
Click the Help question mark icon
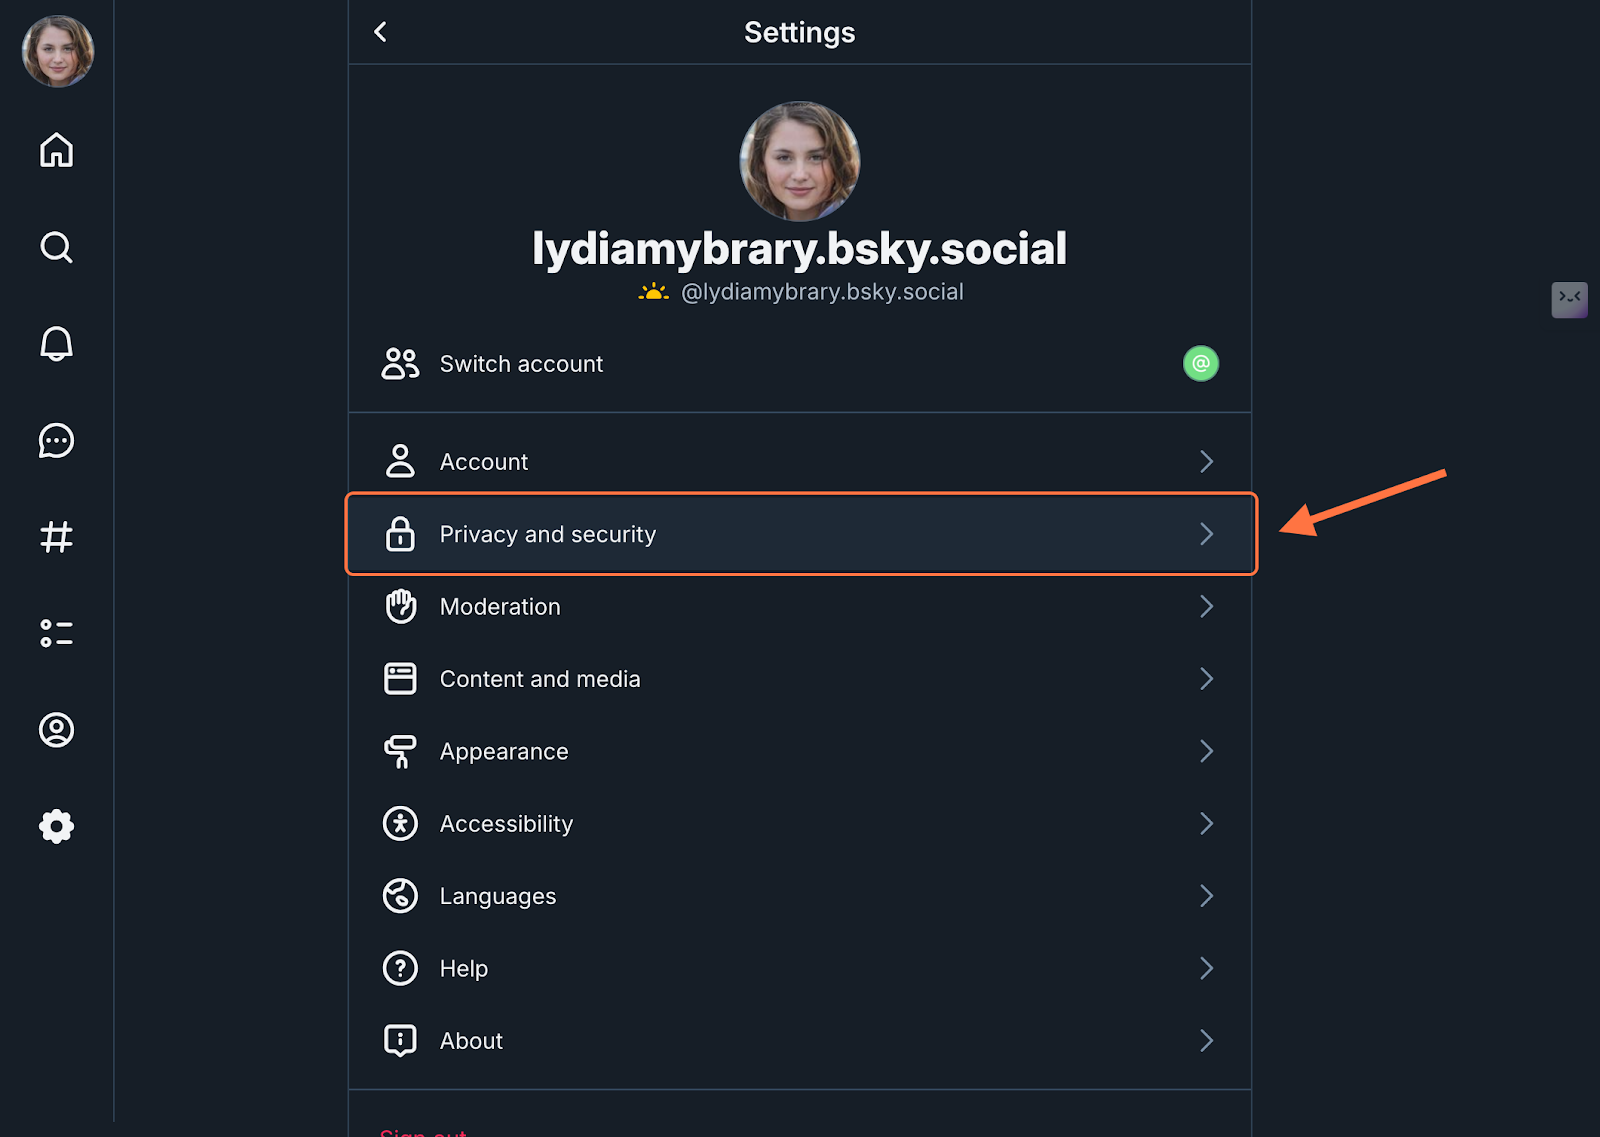[x=400, y=968]
